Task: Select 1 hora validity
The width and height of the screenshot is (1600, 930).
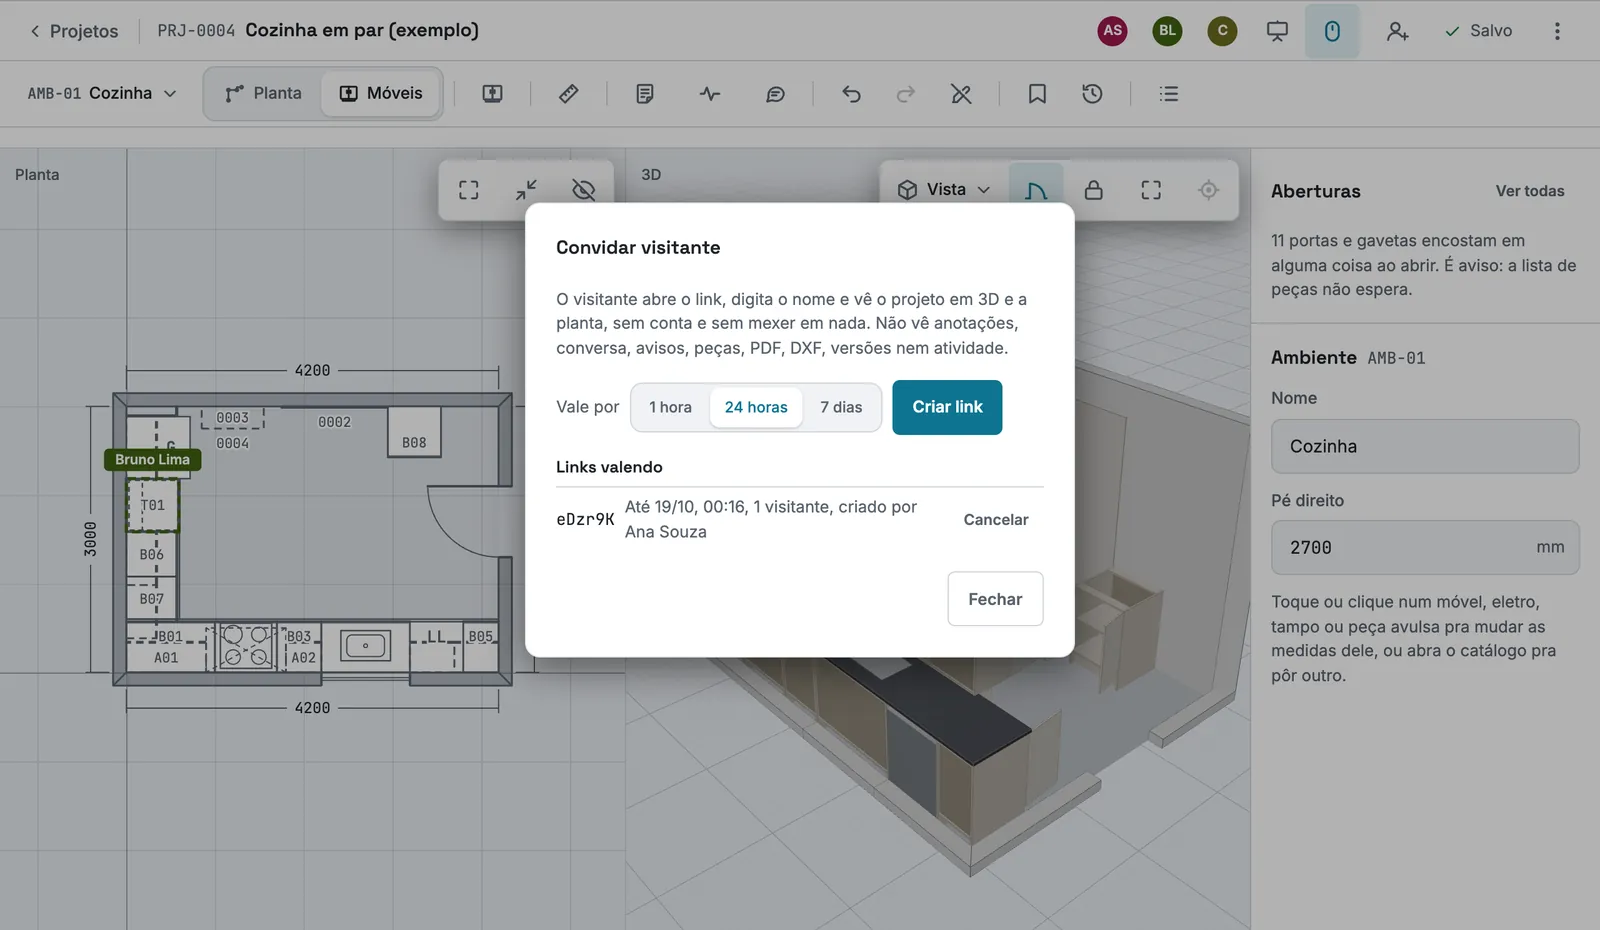Action: pyautogui.click(x=670, y=407)
